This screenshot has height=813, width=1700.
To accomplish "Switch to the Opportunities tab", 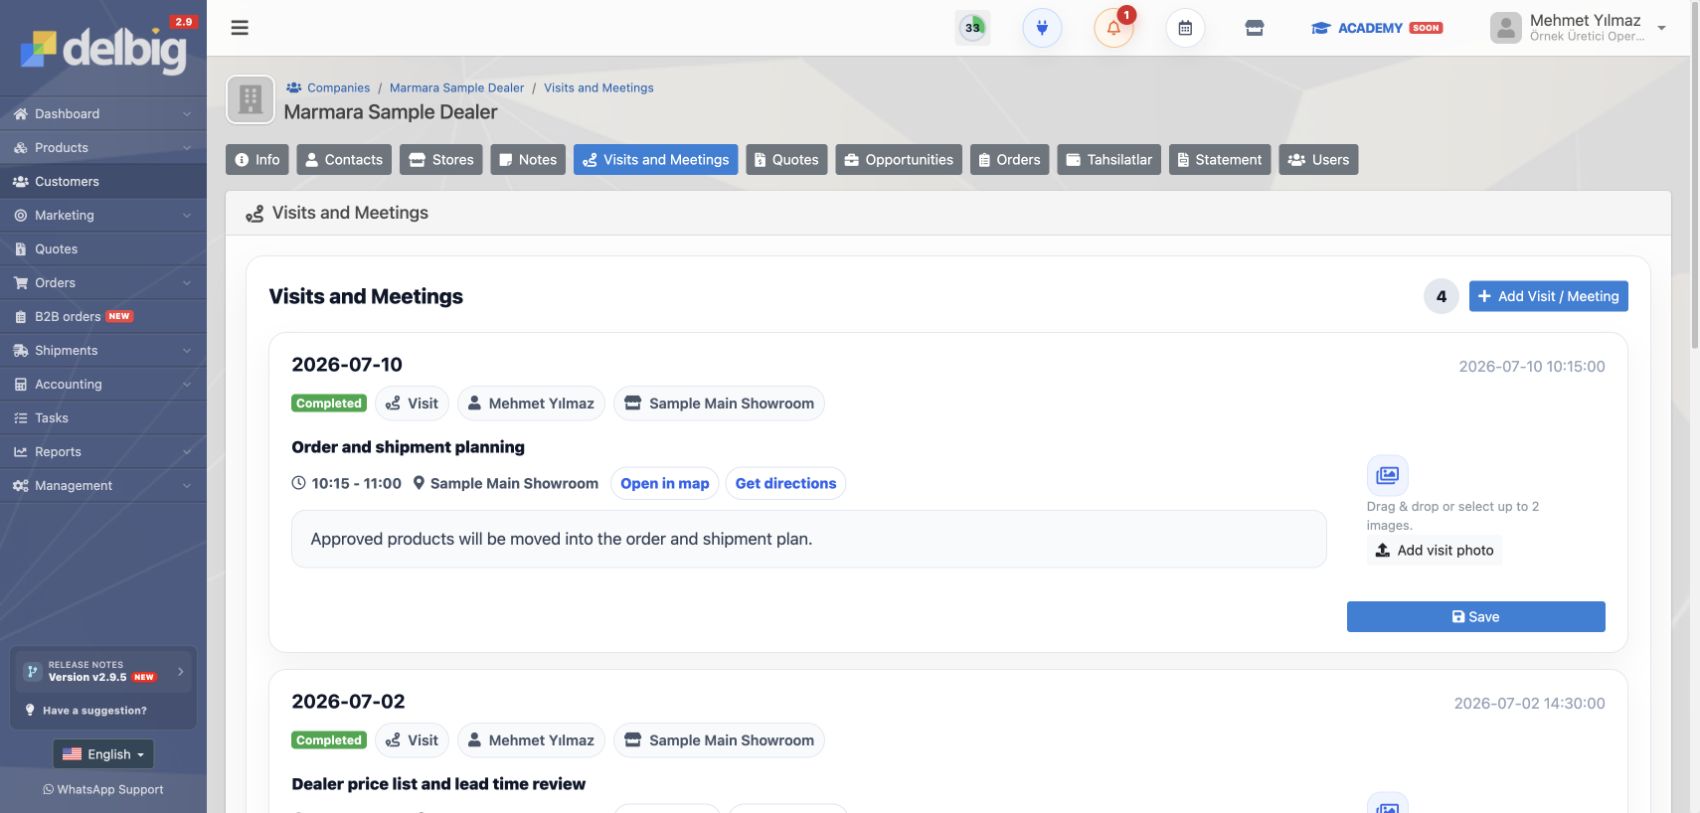I will (x=899, y=159).
